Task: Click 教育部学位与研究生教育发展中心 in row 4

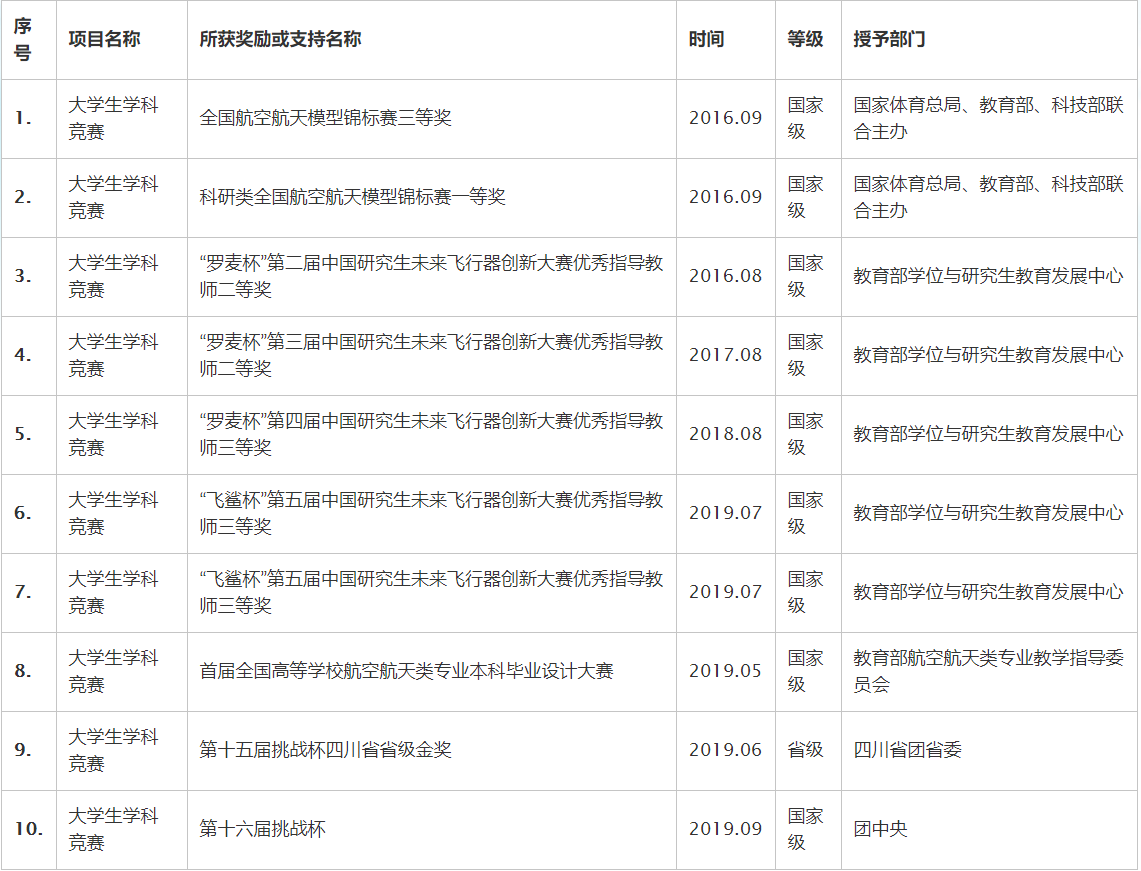Action: point(989,356)
